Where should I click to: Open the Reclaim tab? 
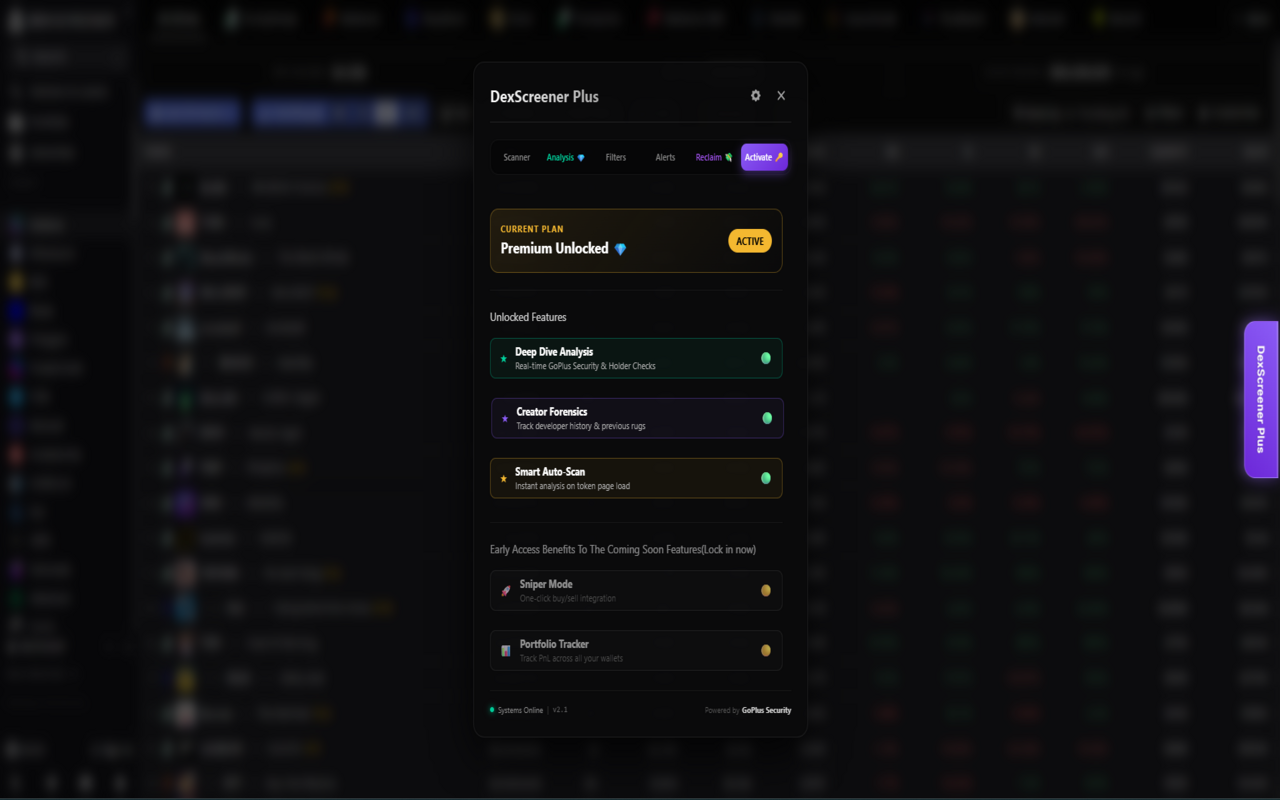coord(714,157)
